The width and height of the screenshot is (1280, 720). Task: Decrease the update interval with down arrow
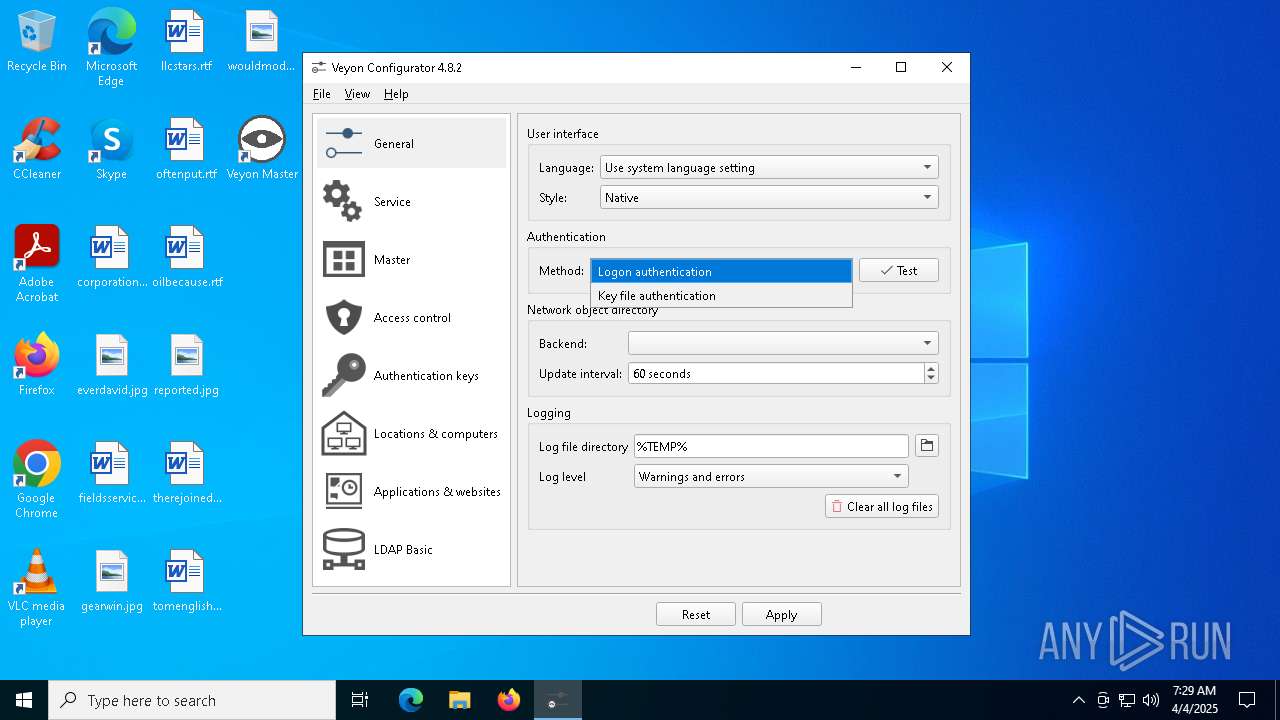coord(931,379)
